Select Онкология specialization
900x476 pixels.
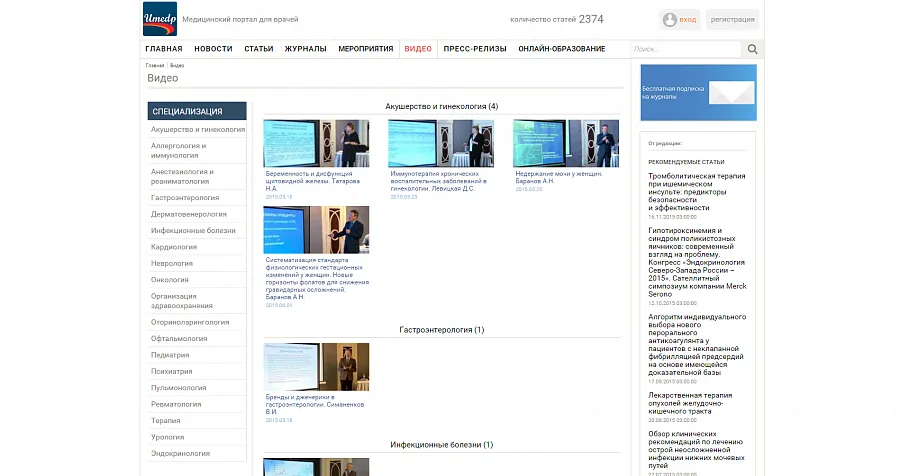[169, 280]
